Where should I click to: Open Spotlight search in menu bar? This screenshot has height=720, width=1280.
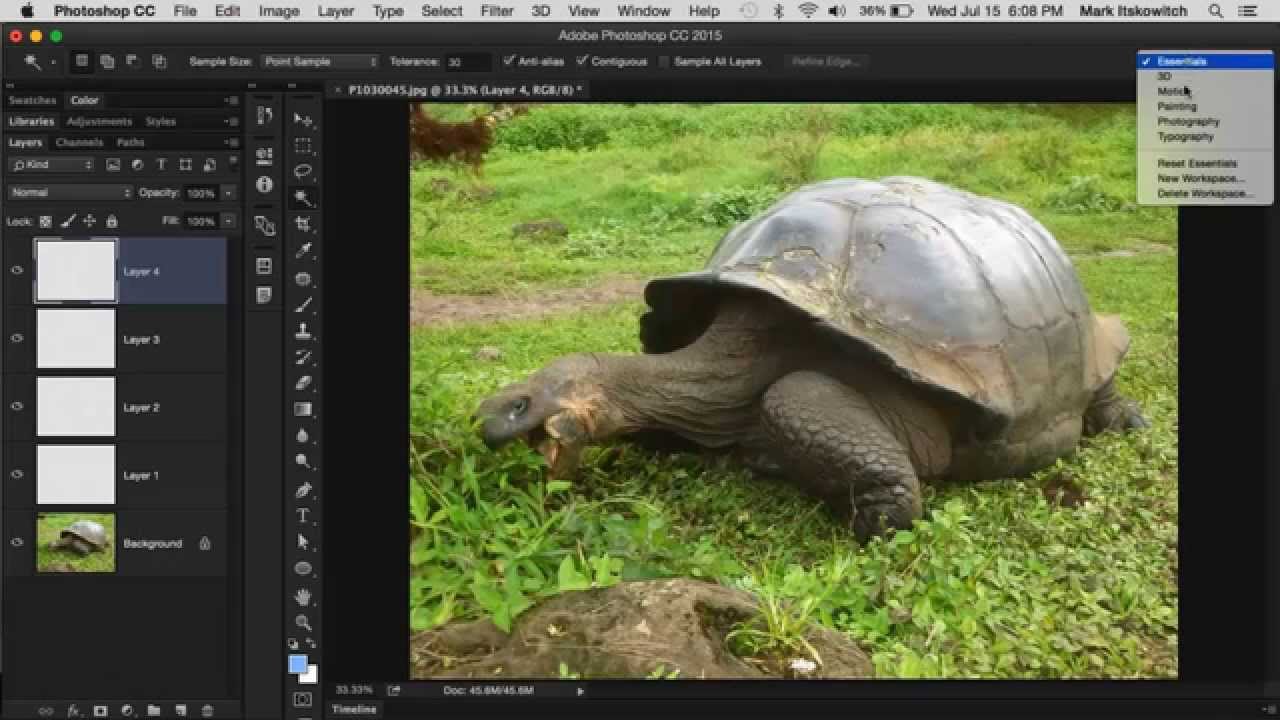pos(1216,11)
